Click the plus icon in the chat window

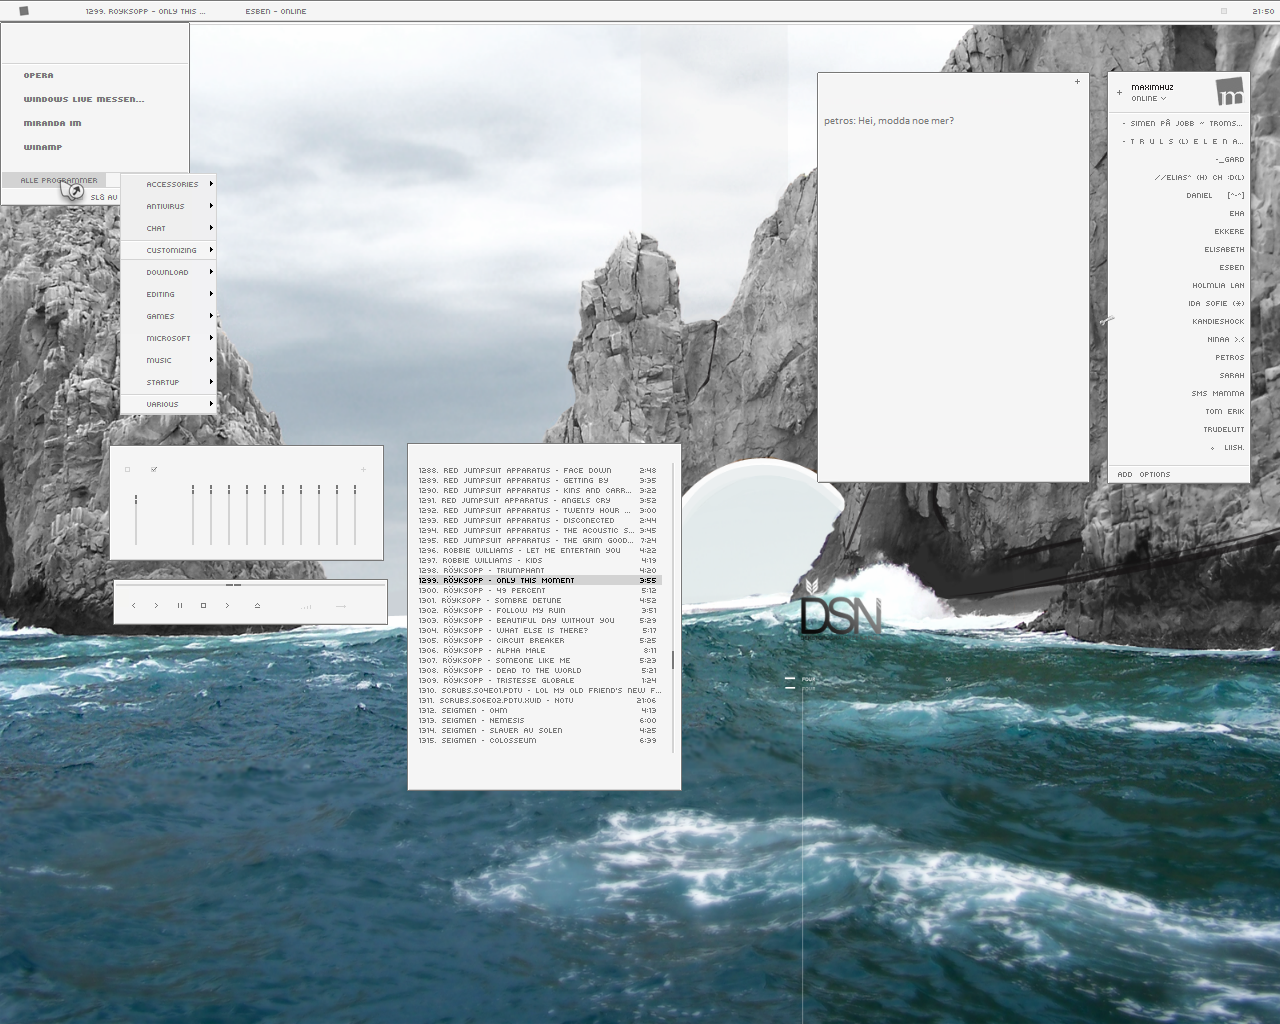(1077, 81)
